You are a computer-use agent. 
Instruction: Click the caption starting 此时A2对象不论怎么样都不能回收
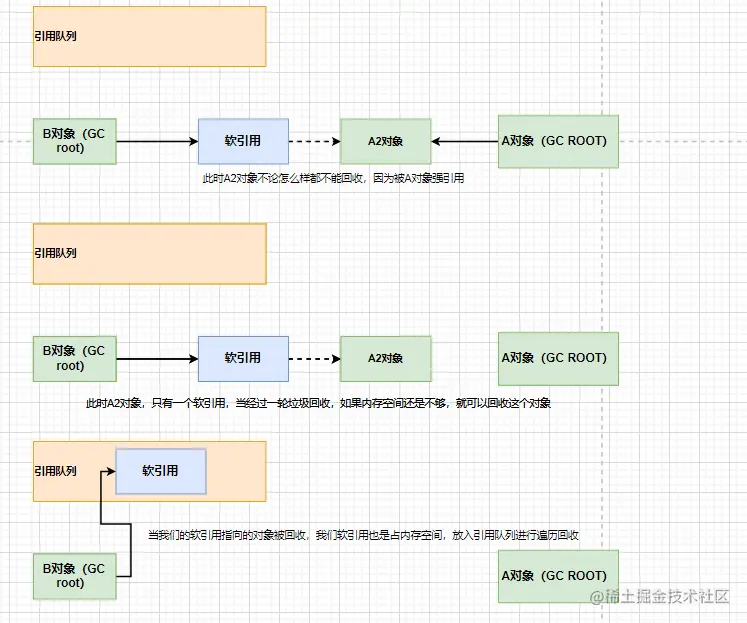[x=333, y=178]
